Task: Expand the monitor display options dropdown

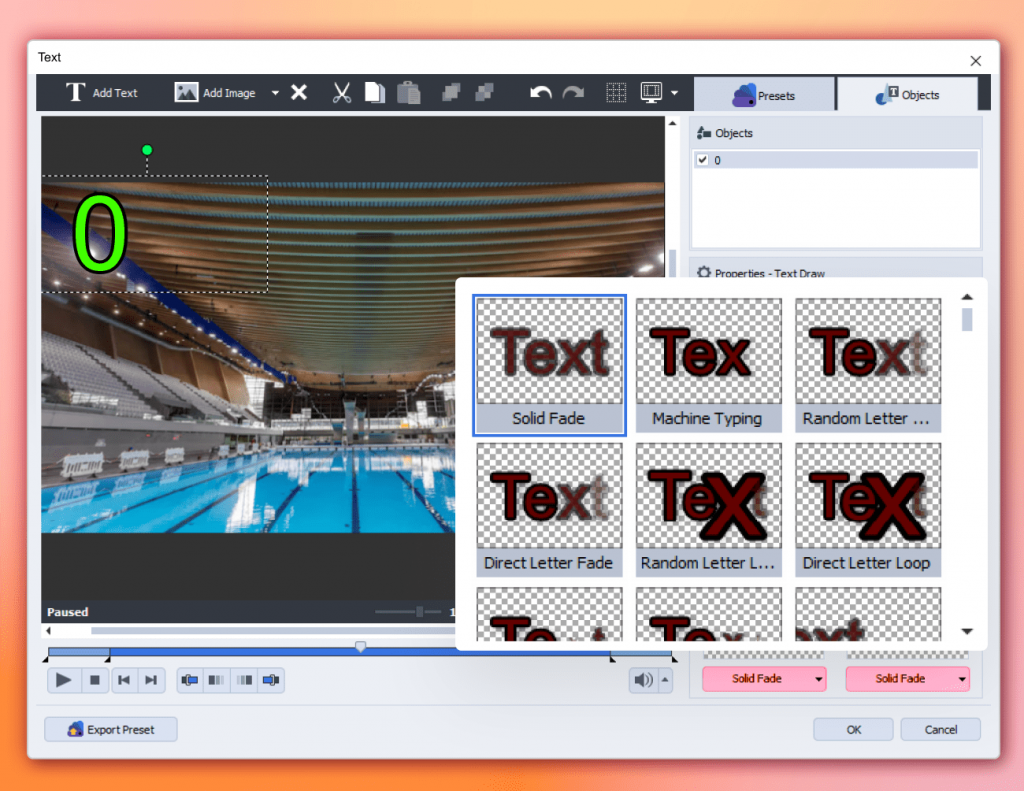Action: click(674, 93)
